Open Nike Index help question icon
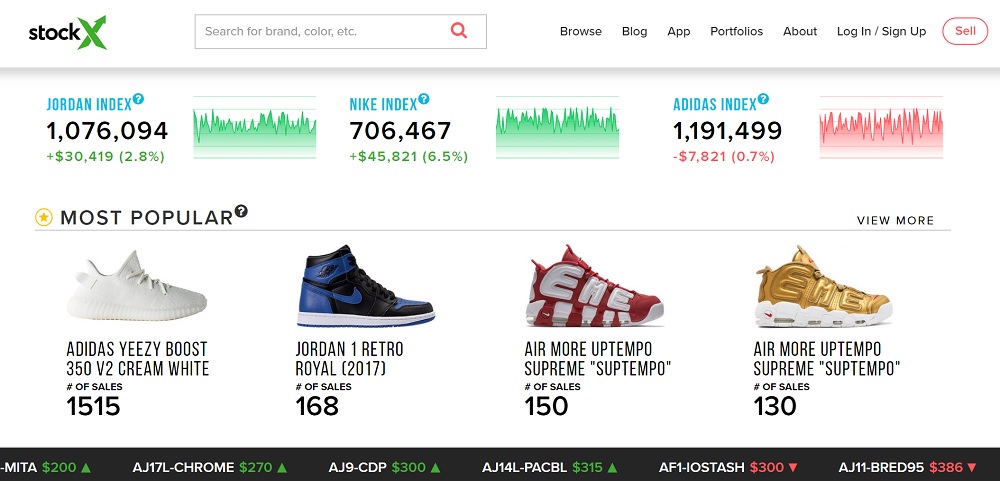 coord(424,99)
